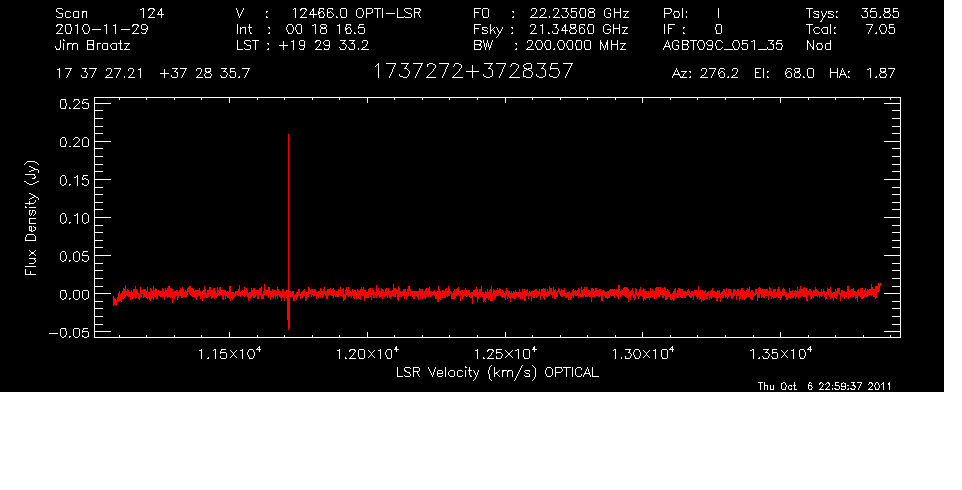Image resolution: width=962 pixels, height=490 pixels.
Task: Click the LST value +19 29 33.2
Action: coord(323,46)
